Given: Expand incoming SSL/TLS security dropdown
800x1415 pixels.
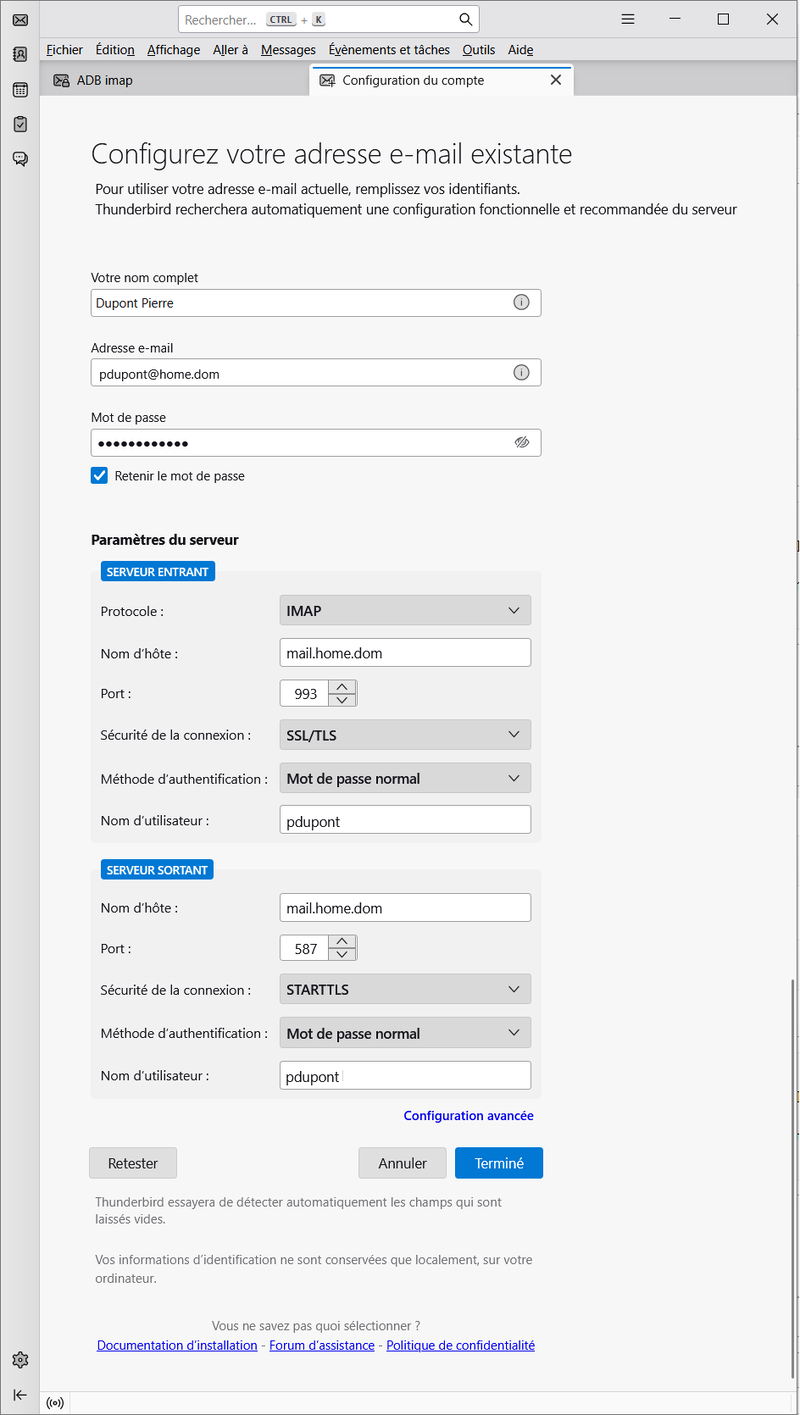Looking at the screenshot, I should [x=404, y=735].
